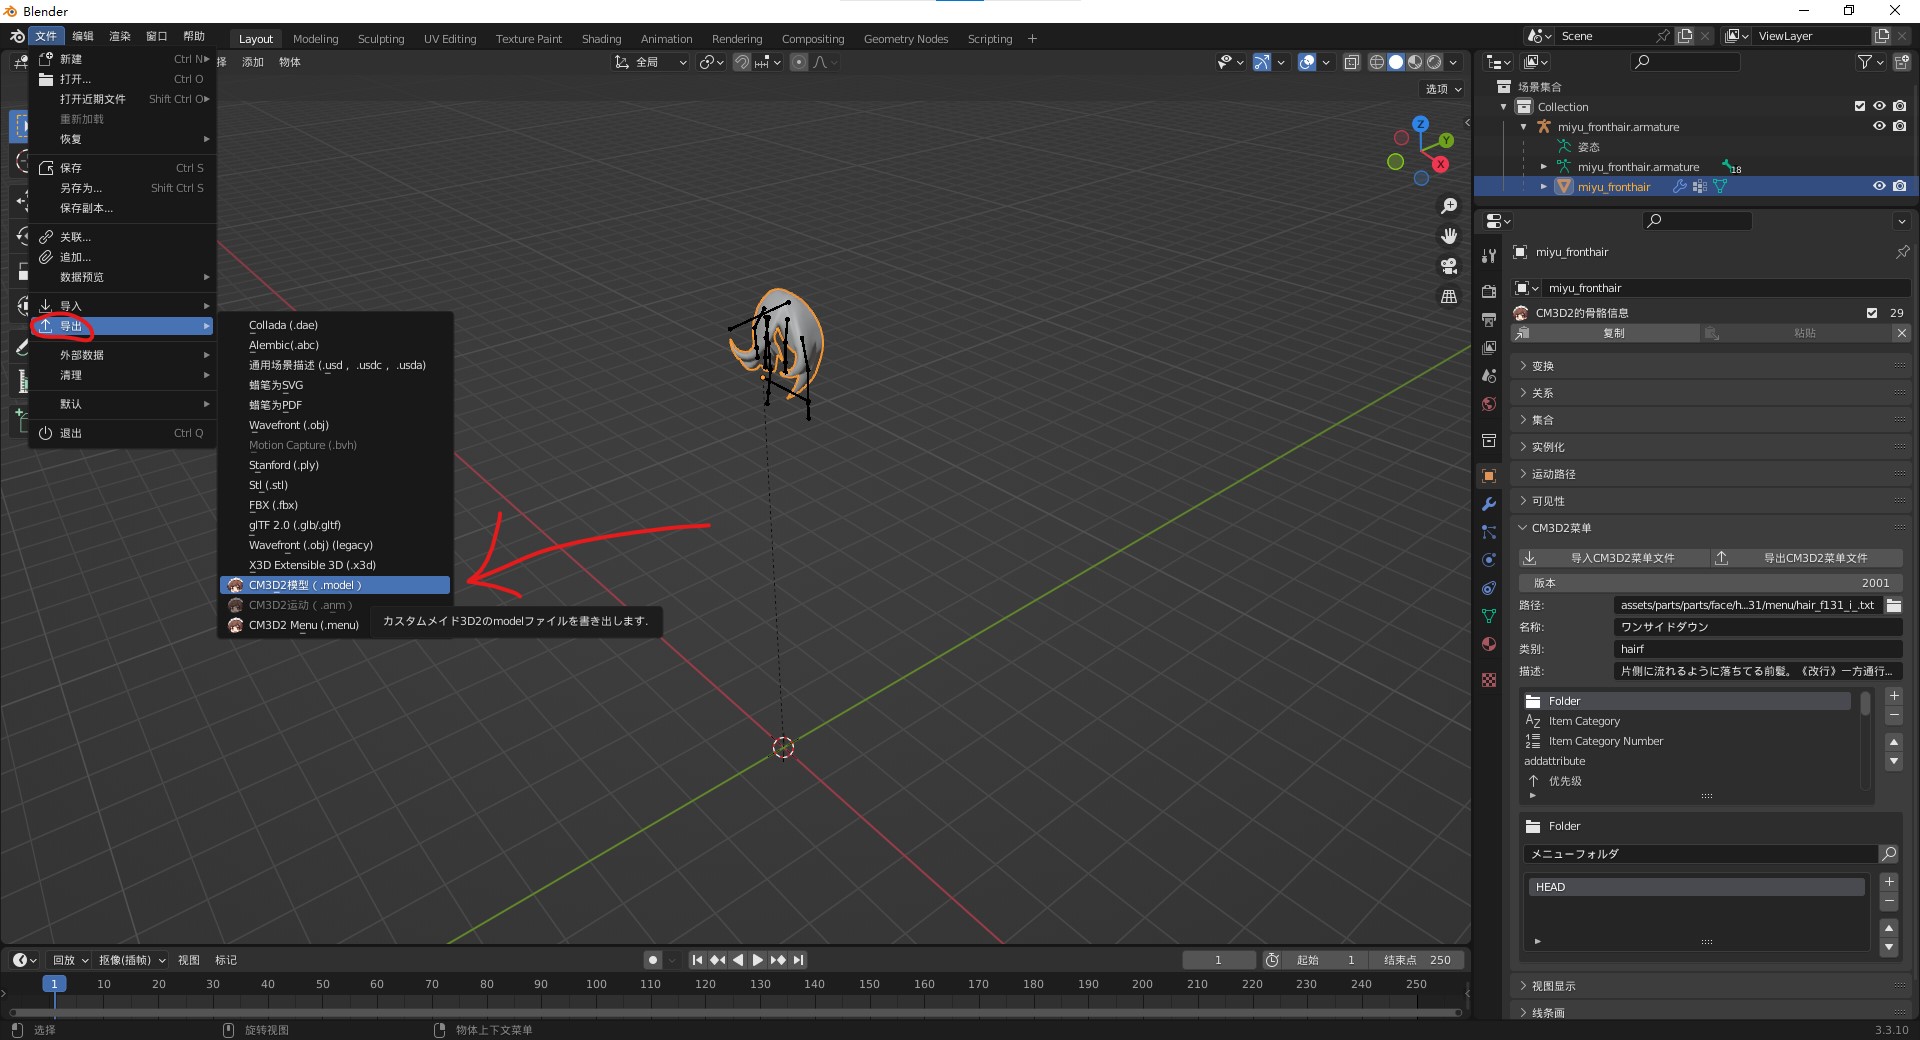The width and height of the screenshot is (1920, 1040).
Task: Click the pan view hand icon
Action: pos(1448,236)
